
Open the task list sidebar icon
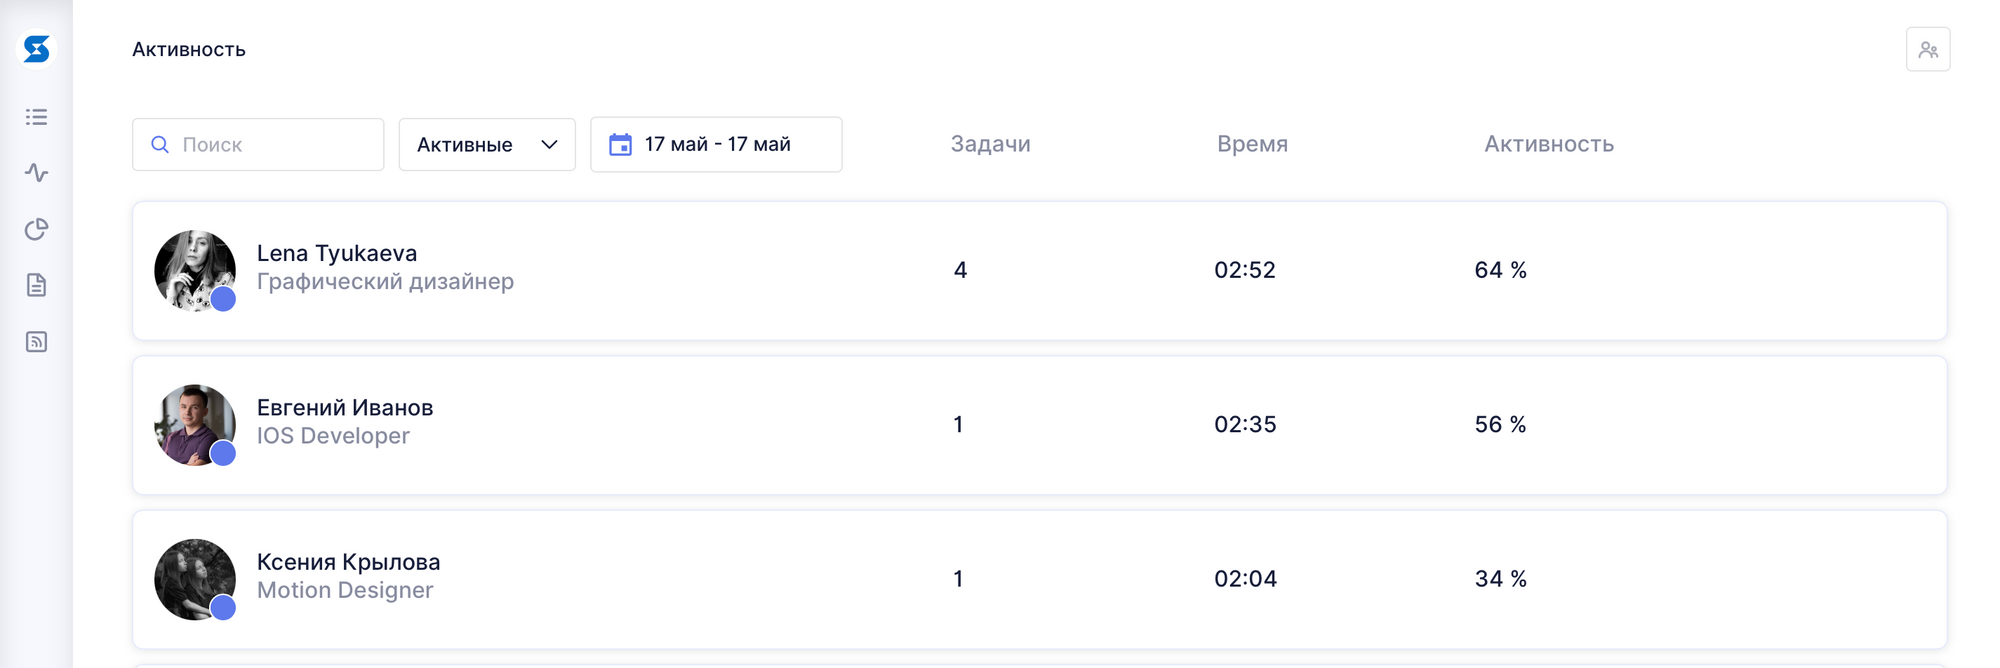tap(37, 117)
